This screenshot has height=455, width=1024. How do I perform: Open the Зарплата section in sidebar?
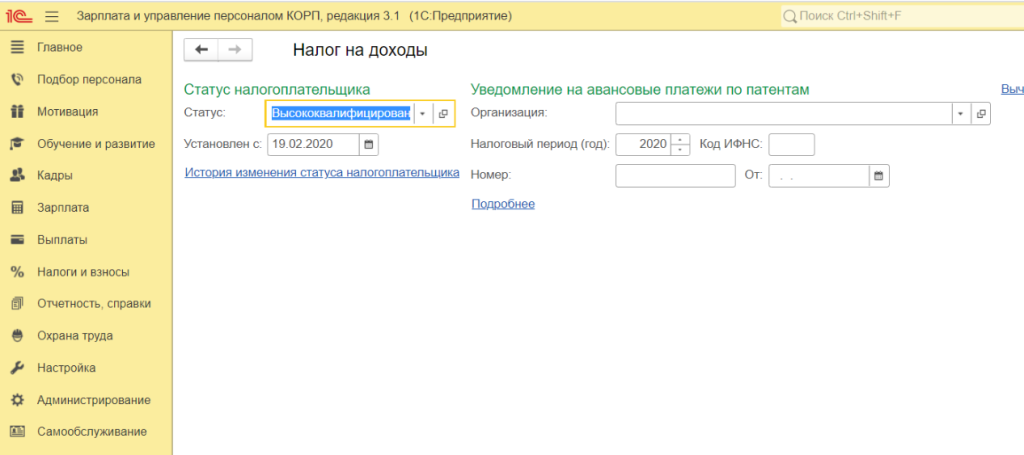click(62, 208)
